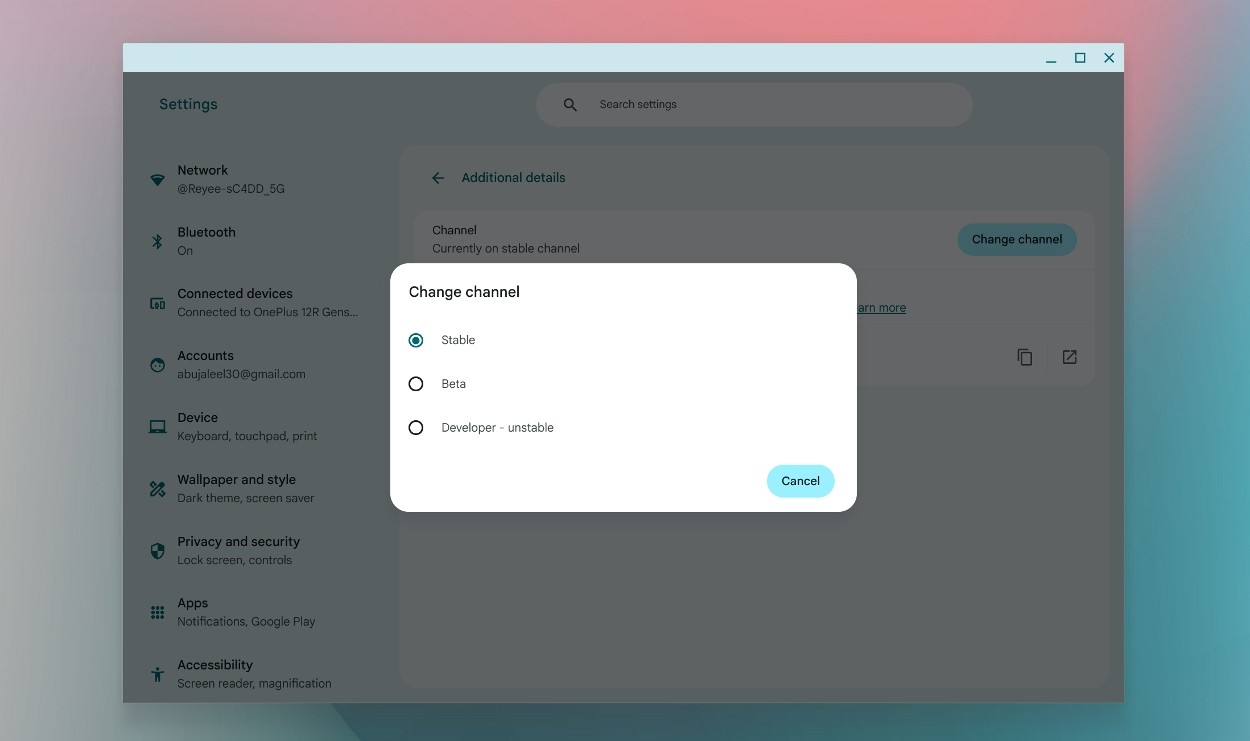Click the Device laptop icon
The width and height of the screenshot is (1250, 741).
coord(157,427)
